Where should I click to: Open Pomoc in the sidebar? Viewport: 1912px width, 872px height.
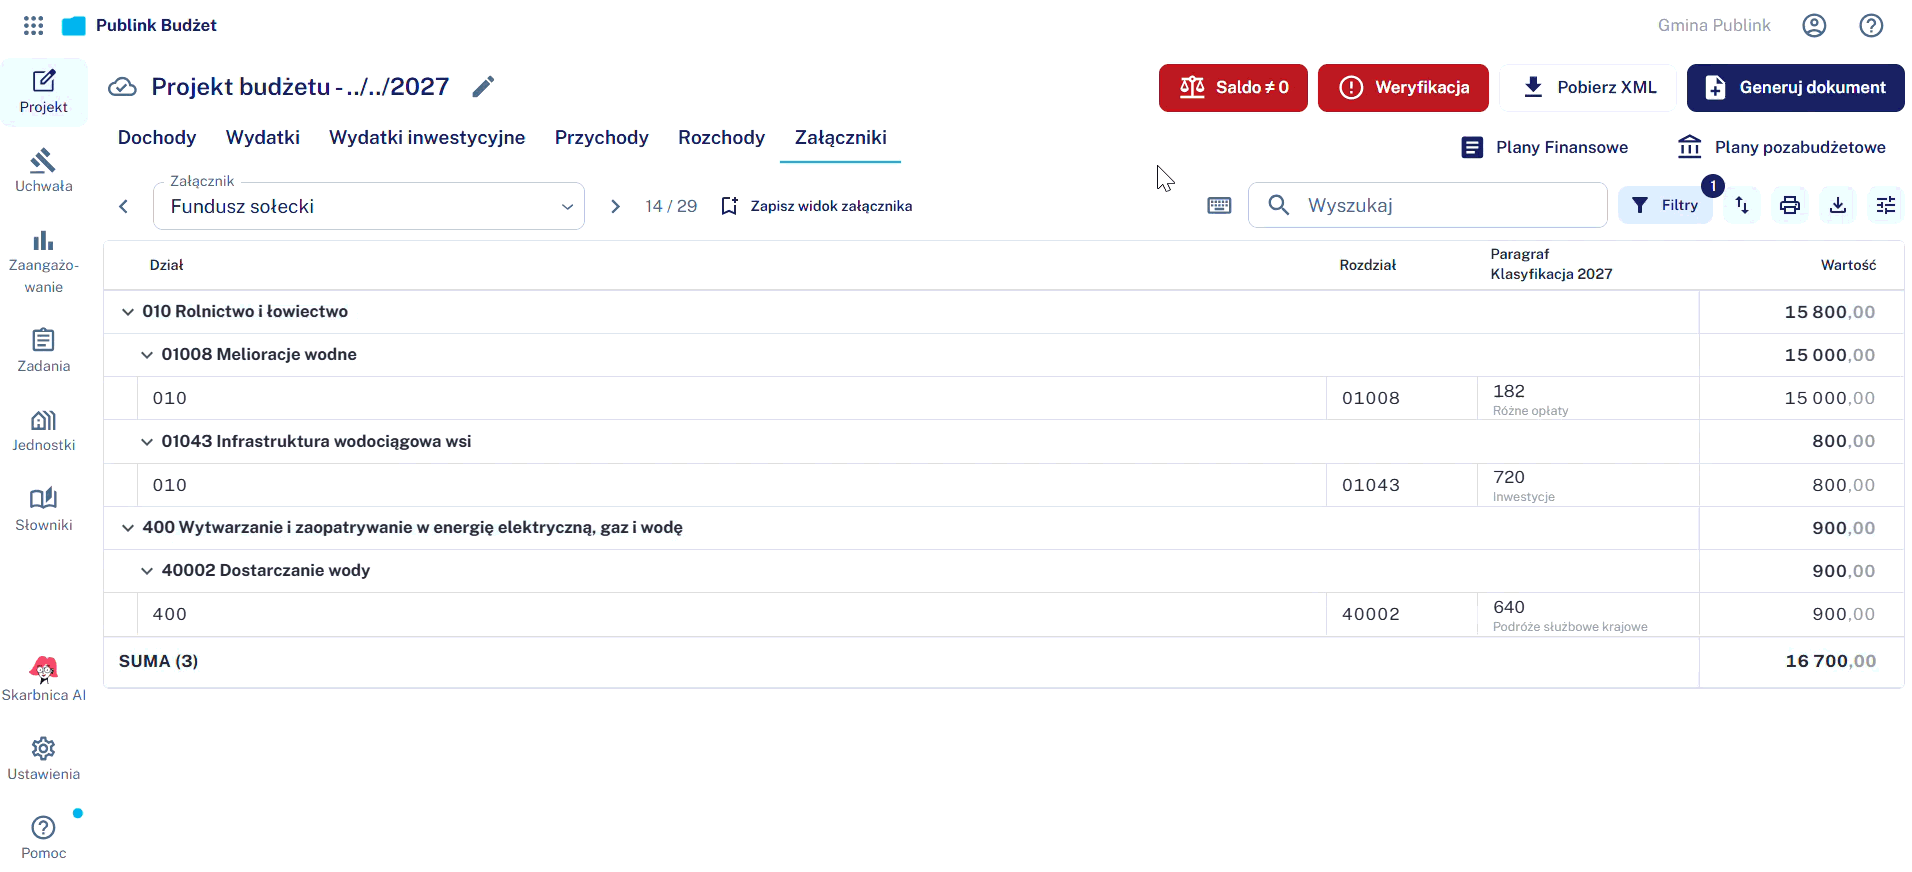coord(44,838)
